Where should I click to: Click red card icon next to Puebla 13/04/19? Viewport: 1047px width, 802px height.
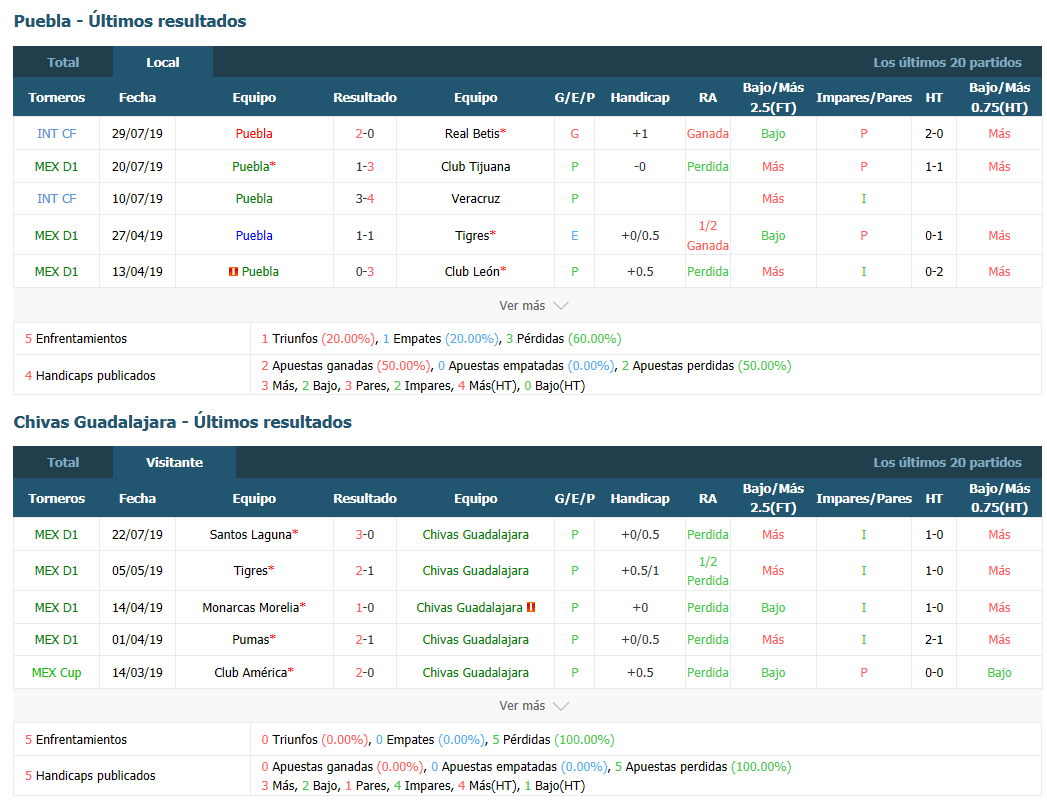click(x=233, y=272)
